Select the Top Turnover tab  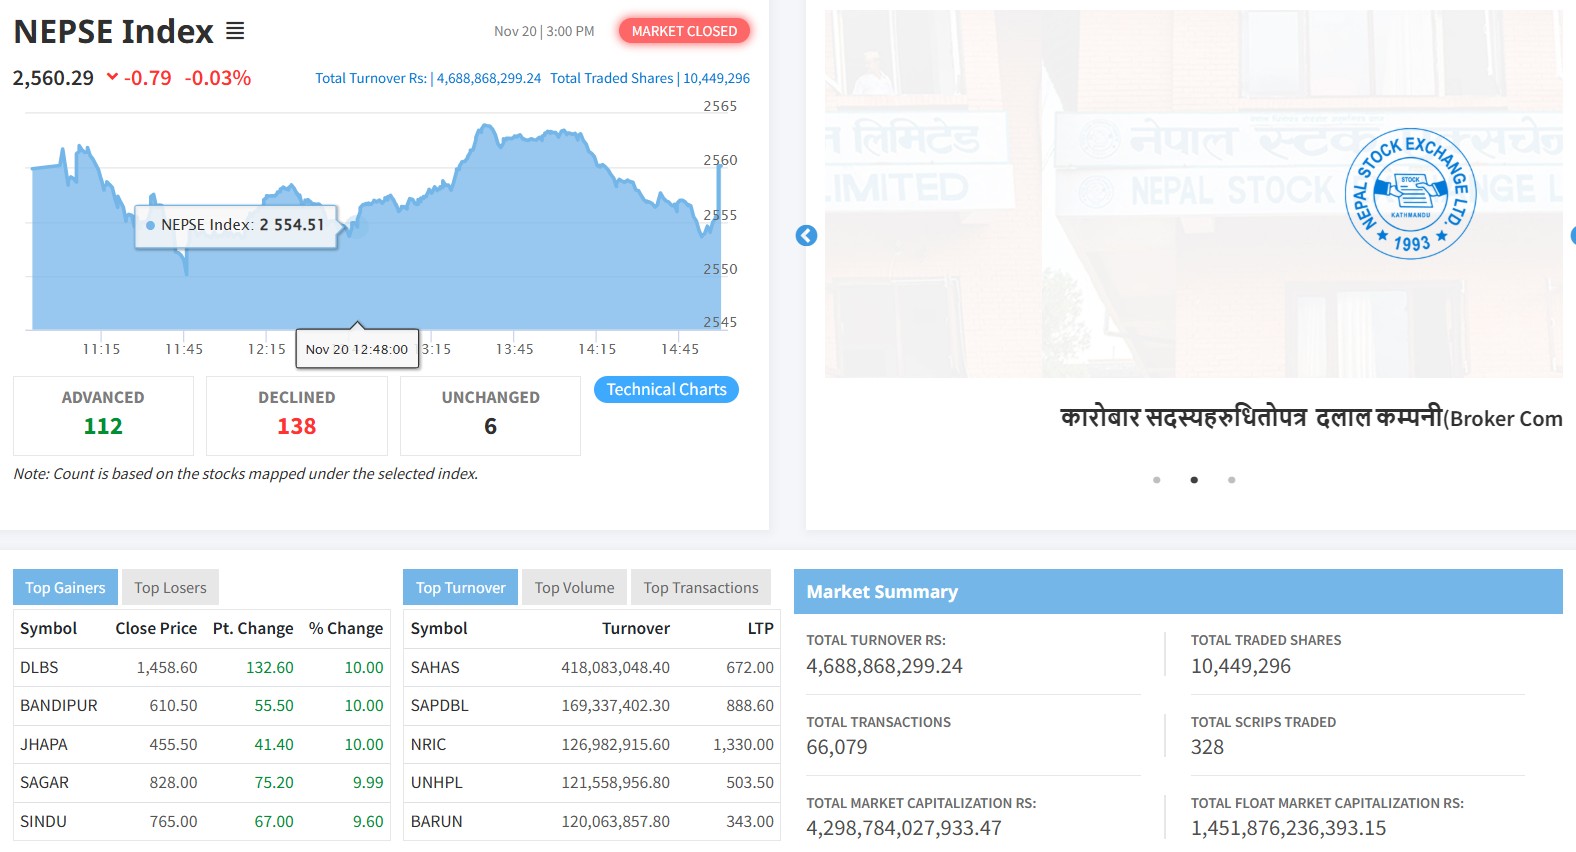click(460, 588)
